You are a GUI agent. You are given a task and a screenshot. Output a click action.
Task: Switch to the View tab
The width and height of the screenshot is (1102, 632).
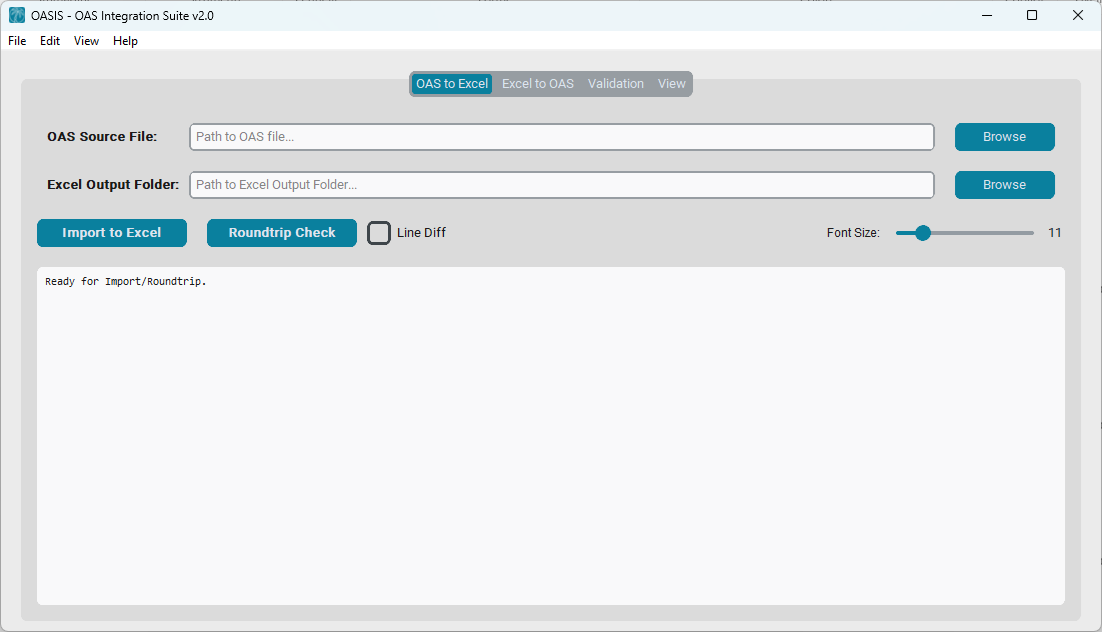(x=671, y=83)
